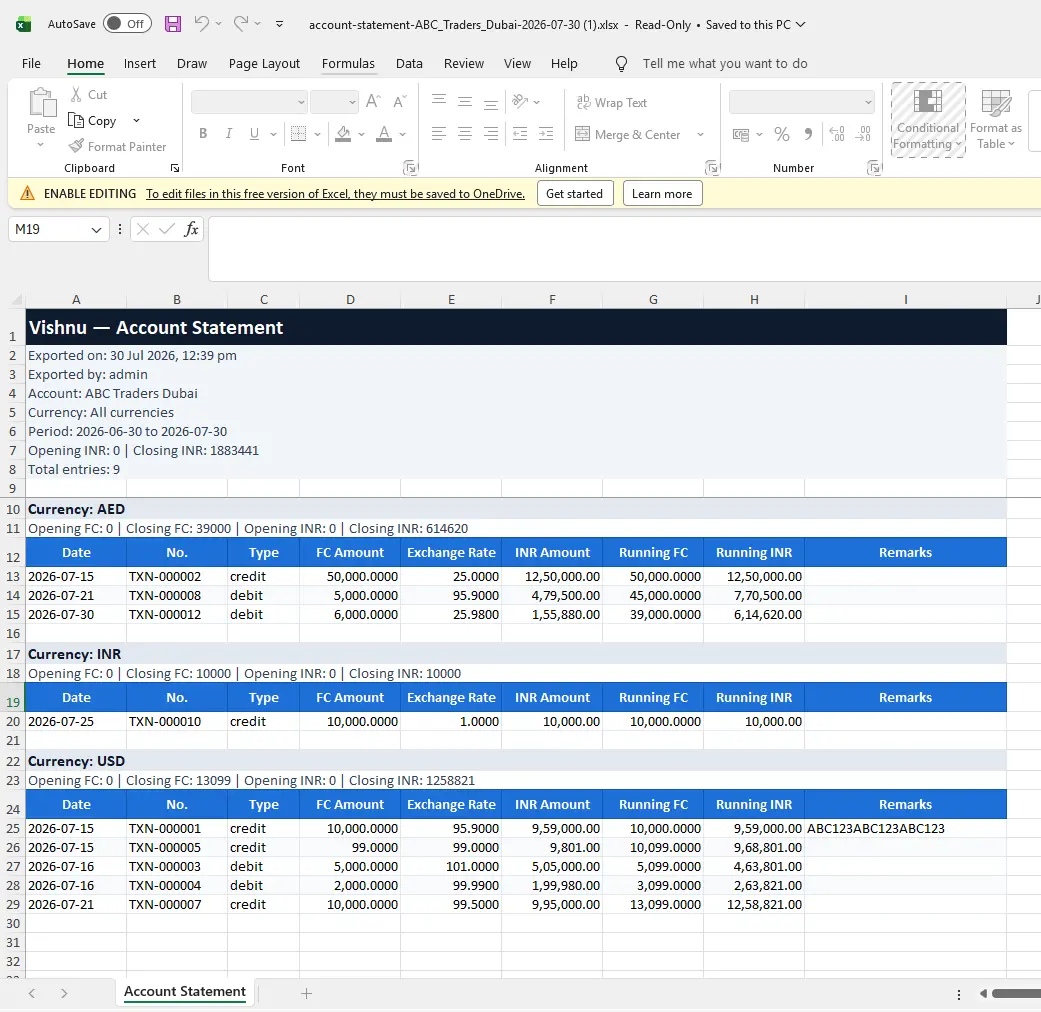The width and height of the screenshot is (1041, 1012).
Task: Click the Top Align icon
Action: (x=439, y=100)
